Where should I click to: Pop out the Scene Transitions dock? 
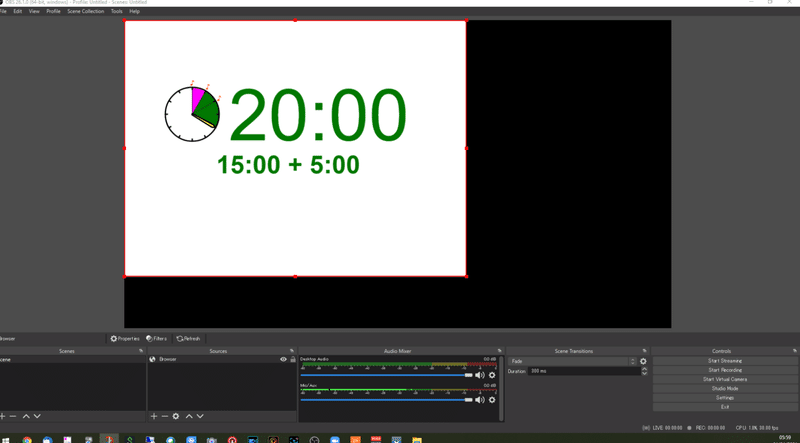pos(644,351)
